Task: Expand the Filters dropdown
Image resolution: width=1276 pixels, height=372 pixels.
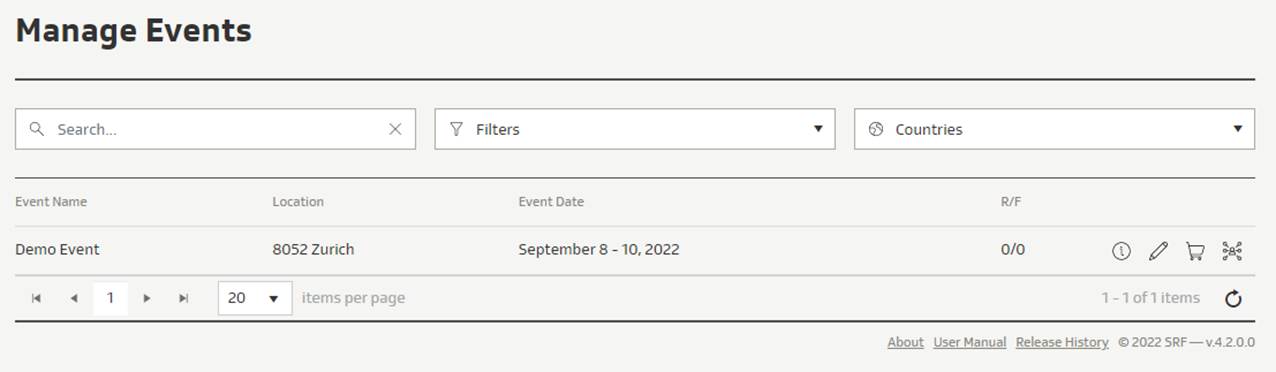Action: [635, 129]
